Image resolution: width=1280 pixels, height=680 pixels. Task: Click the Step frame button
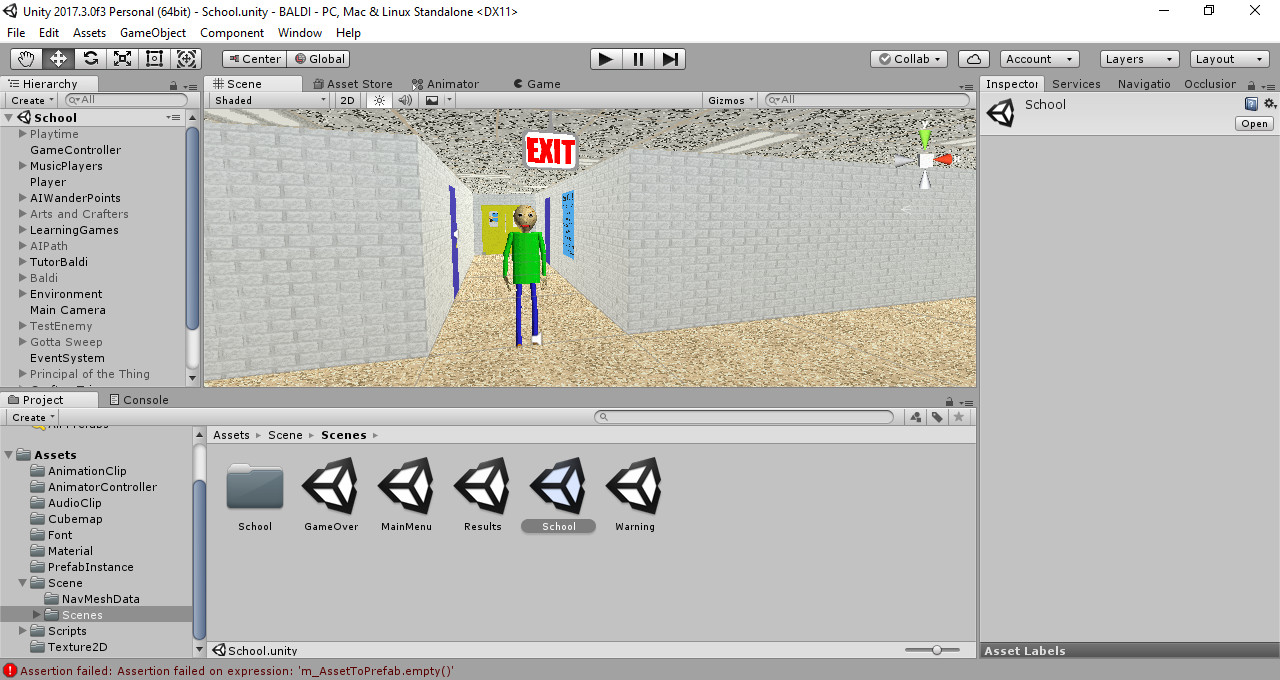tap(670, 58)
